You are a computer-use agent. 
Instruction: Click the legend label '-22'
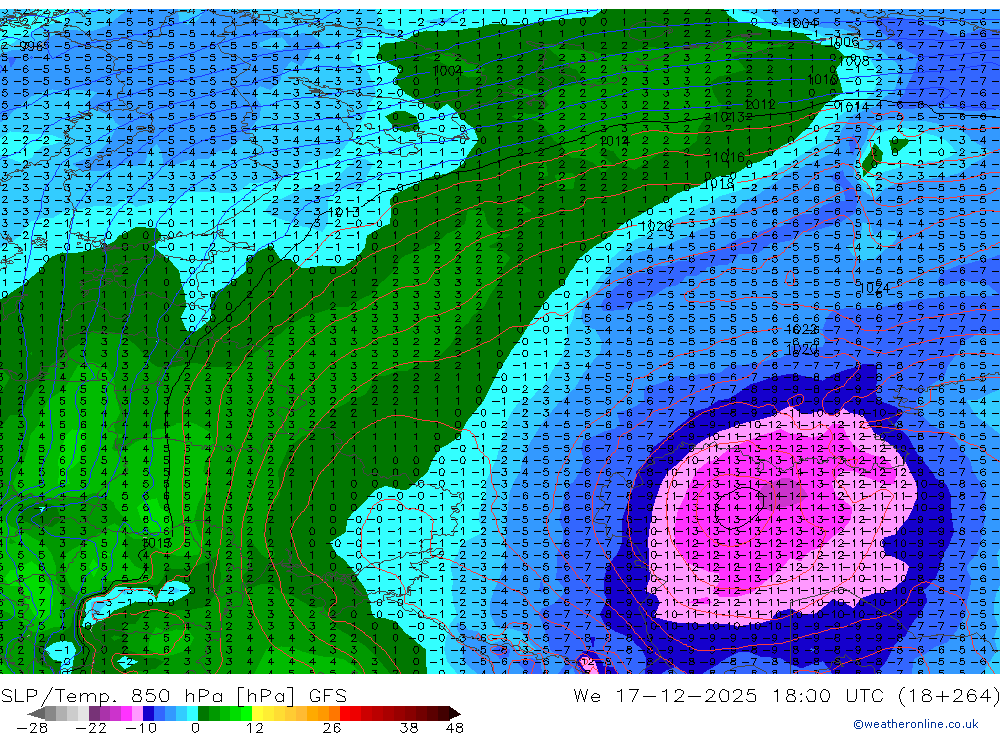91,727
